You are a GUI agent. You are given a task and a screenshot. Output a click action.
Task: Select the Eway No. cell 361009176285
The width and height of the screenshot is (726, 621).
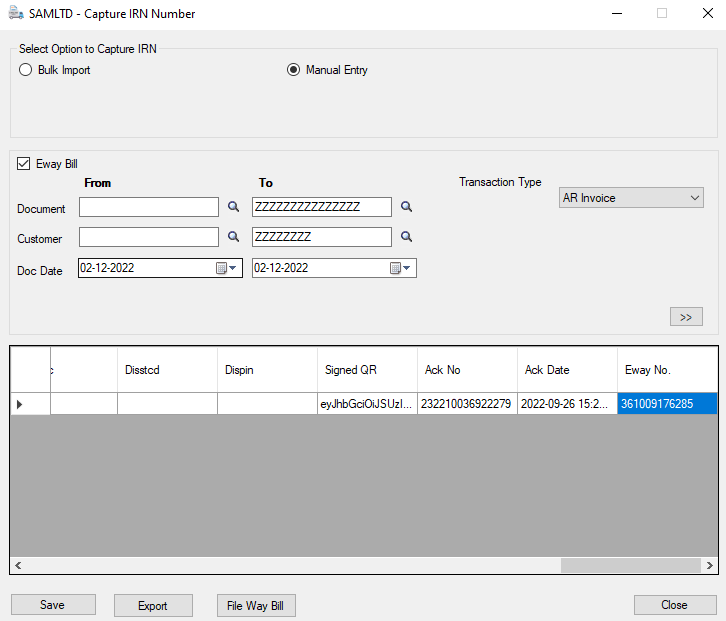(667, 404)
